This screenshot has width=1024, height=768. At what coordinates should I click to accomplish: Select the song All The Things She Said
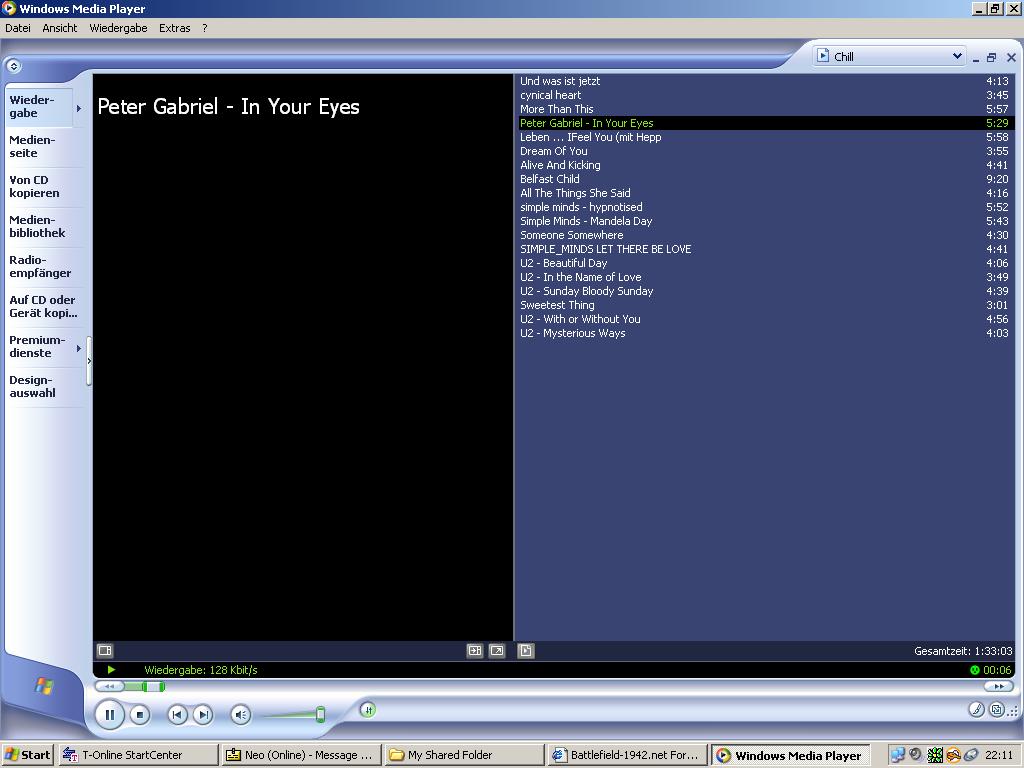click(x=764, y=193)
